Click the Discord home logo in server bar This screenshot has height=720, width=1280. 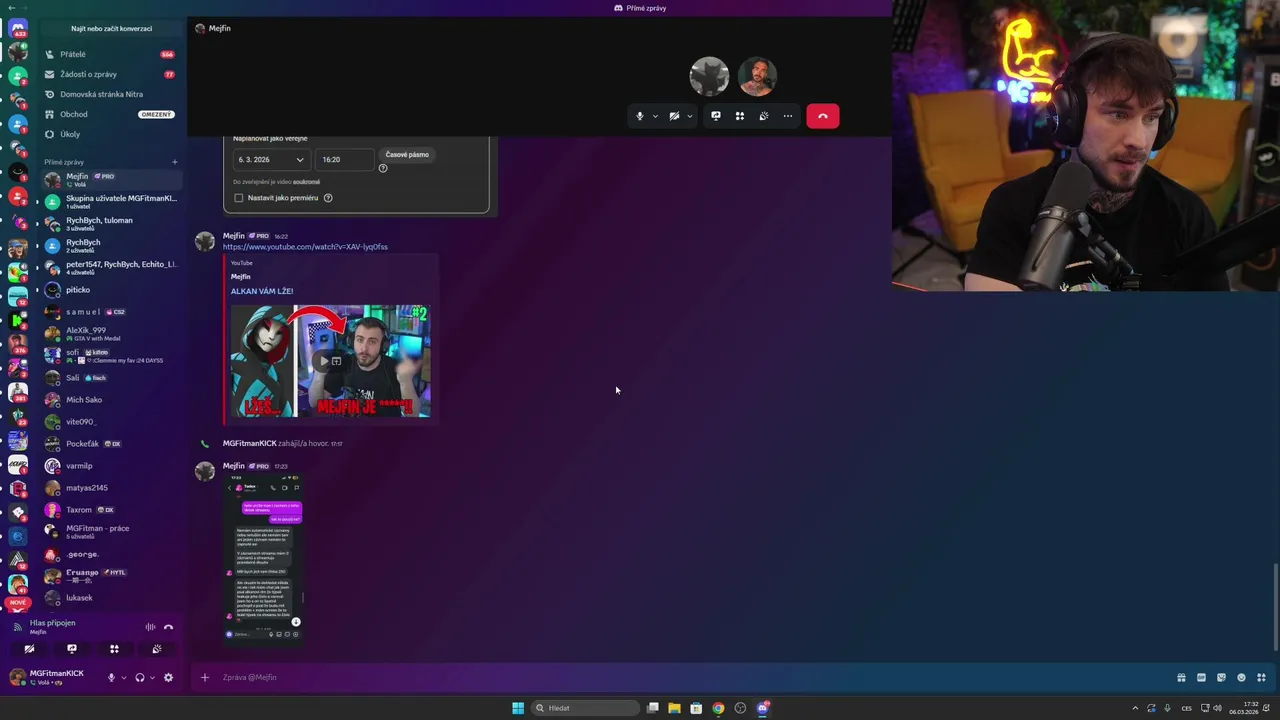(x=18, y=28)
